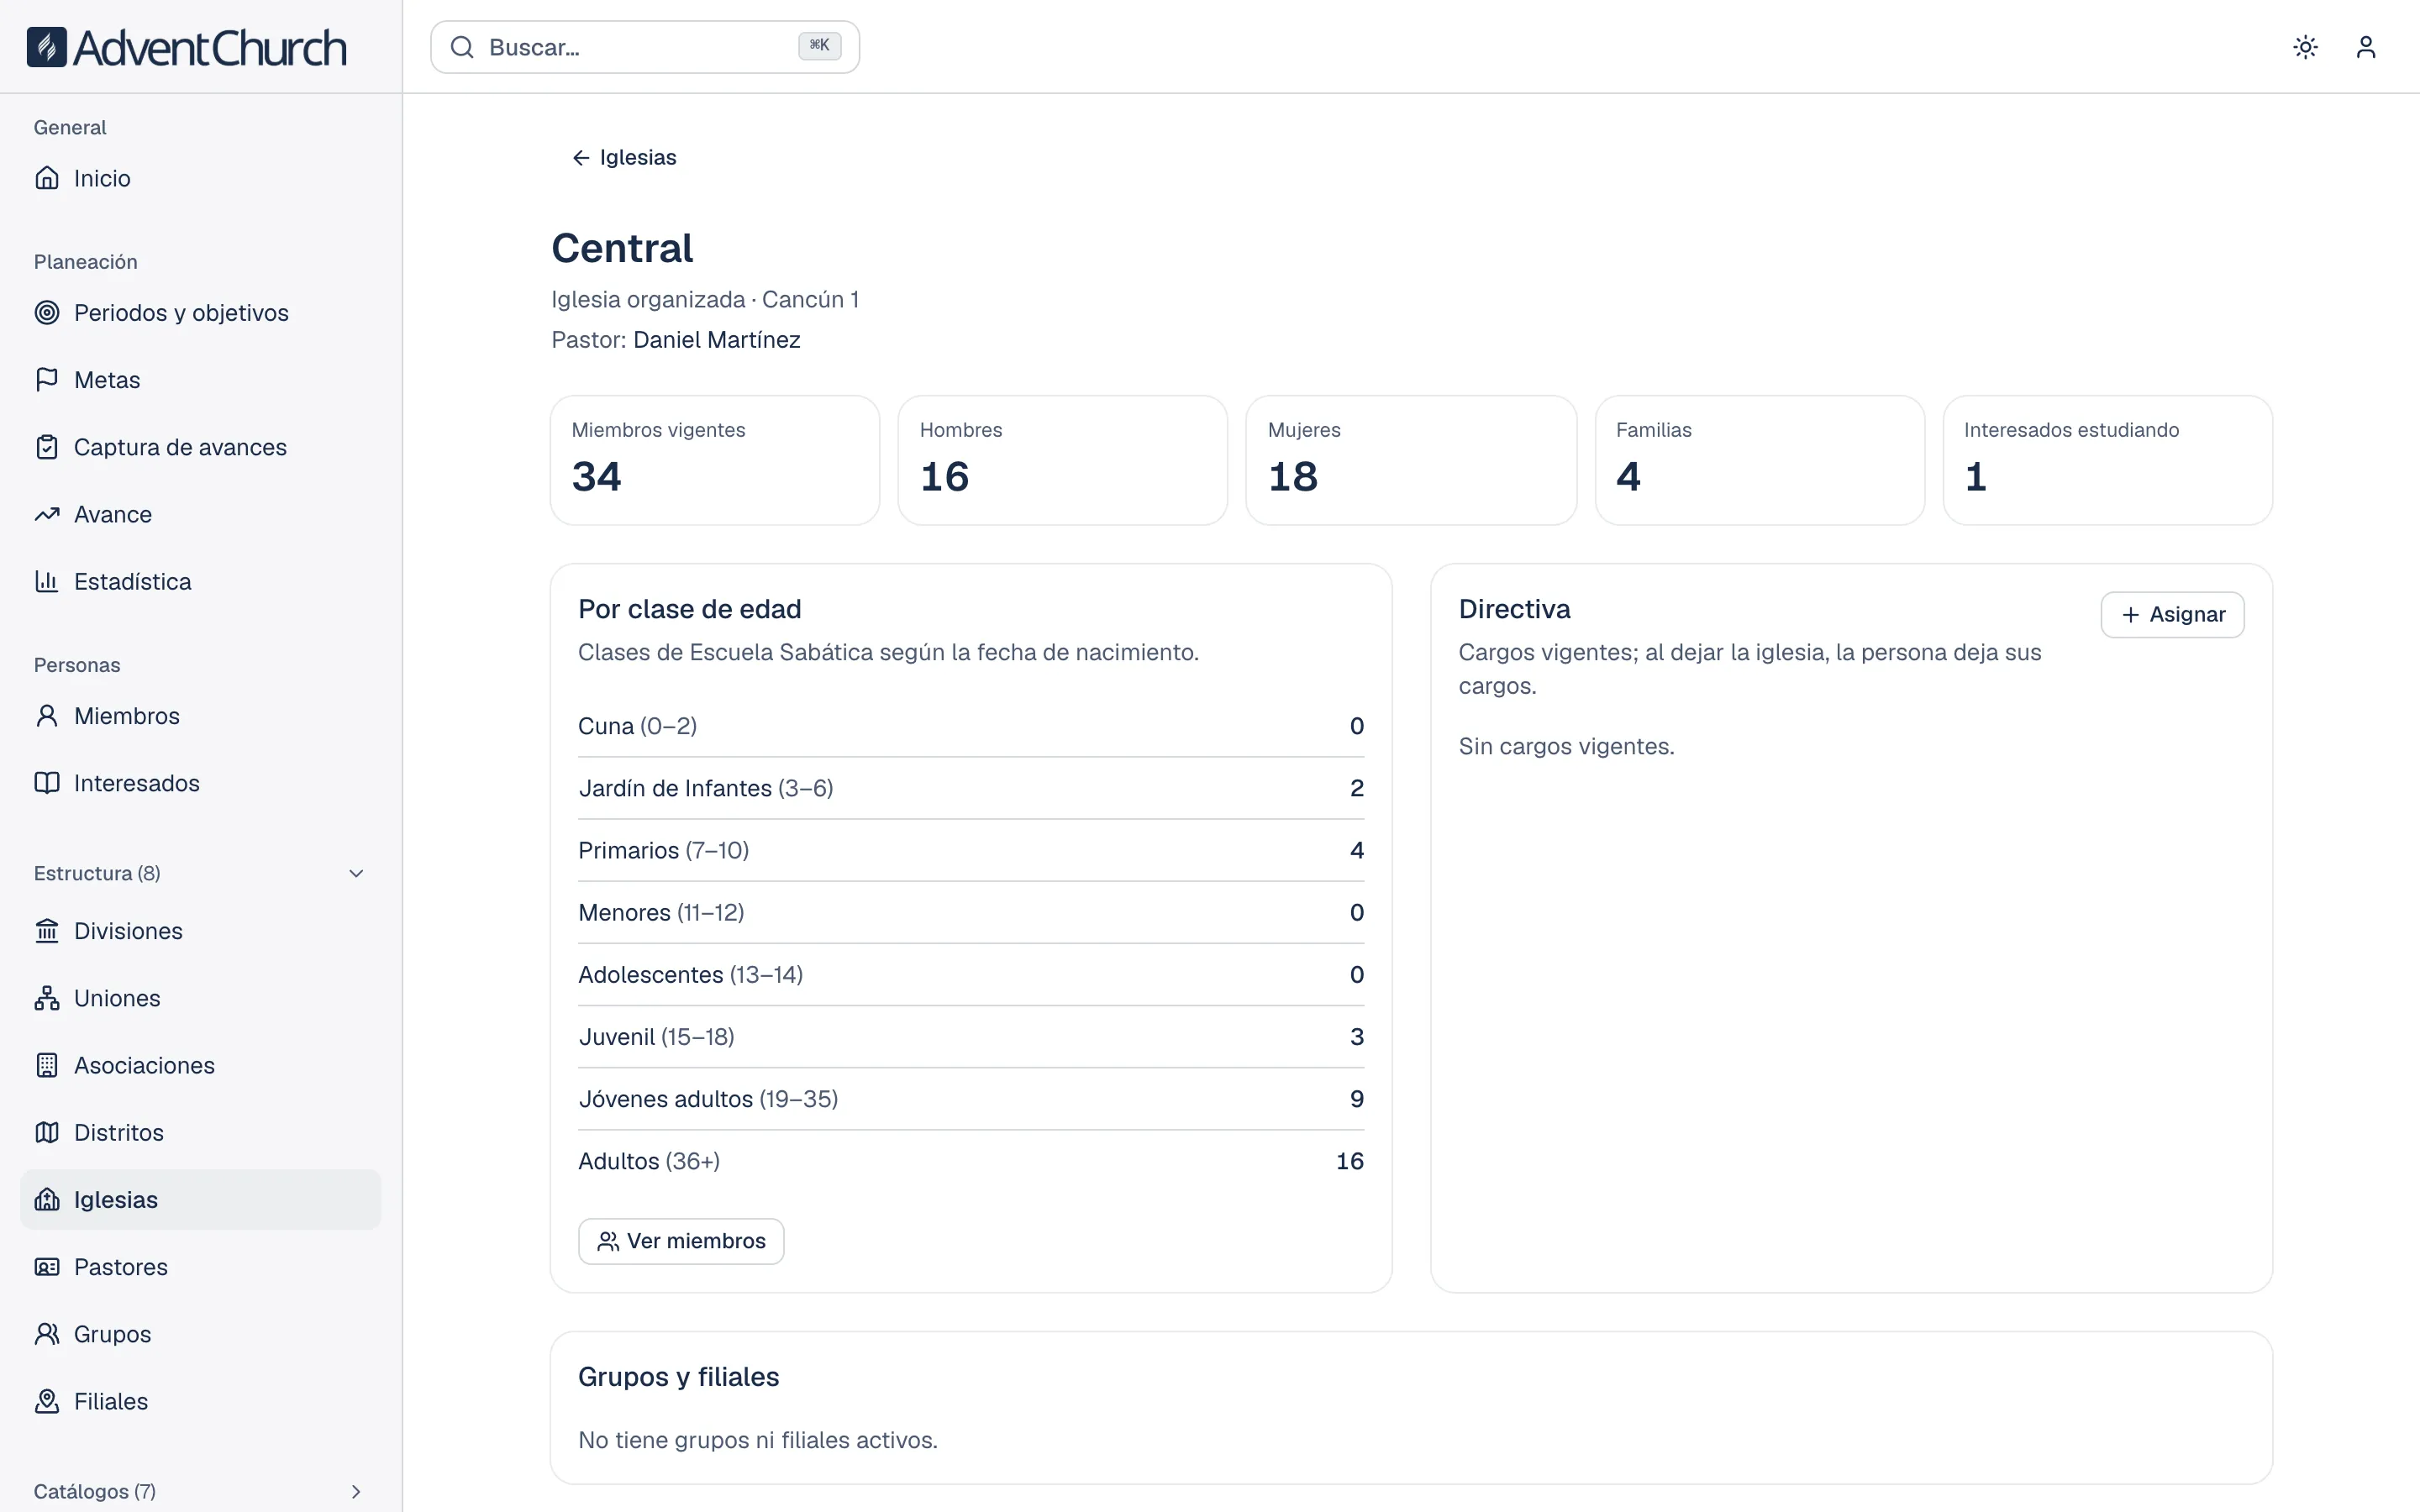Click the Asignar button in Directiva
The height and width of the screenshot is (1512, 2420).
(2172, 614)
